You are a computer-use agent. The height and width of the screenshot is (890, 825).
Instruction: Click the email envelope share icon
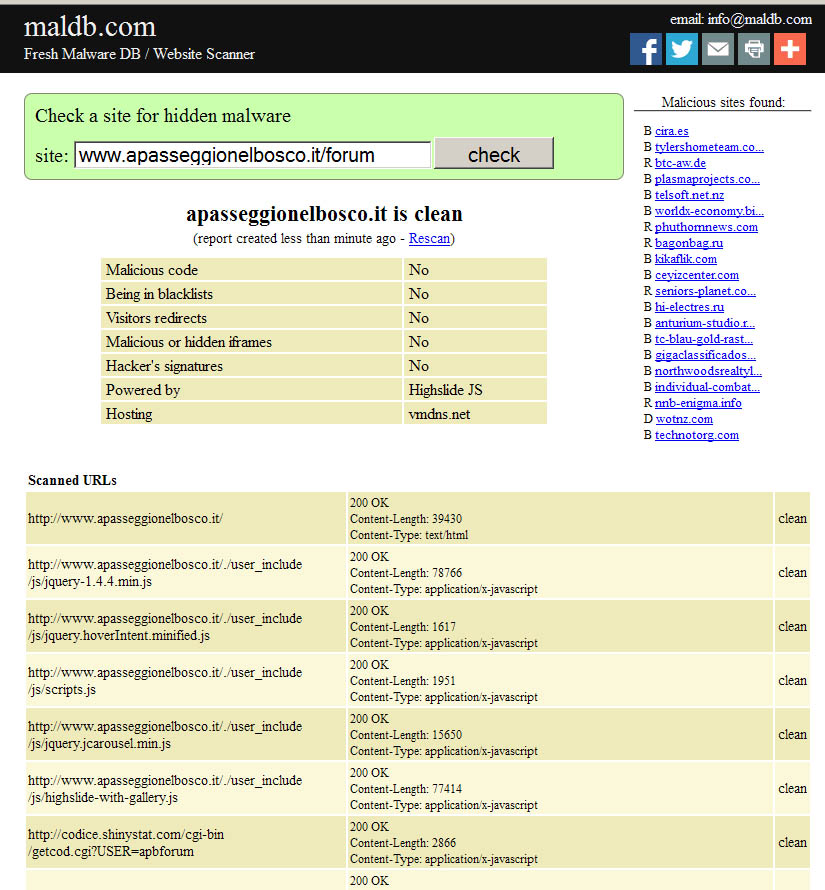point(718,49)
